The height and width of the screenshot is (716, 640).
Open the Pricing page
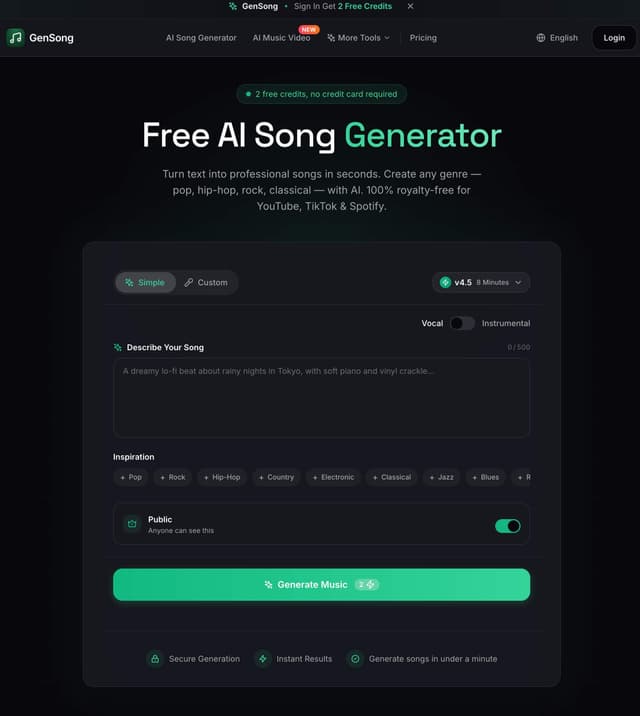pyautogui.click(x=423, y=38)
